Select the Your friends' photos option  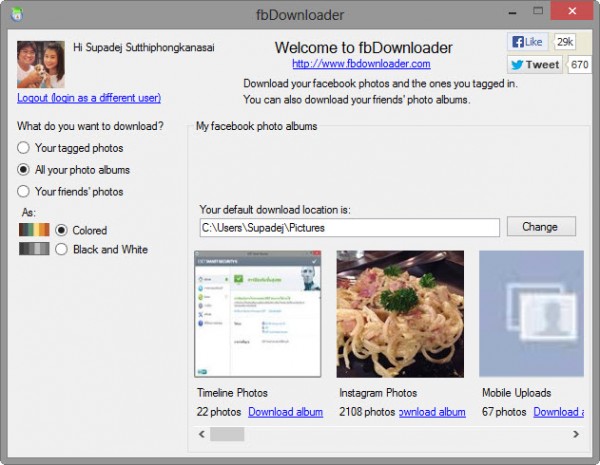click(70, 191)
